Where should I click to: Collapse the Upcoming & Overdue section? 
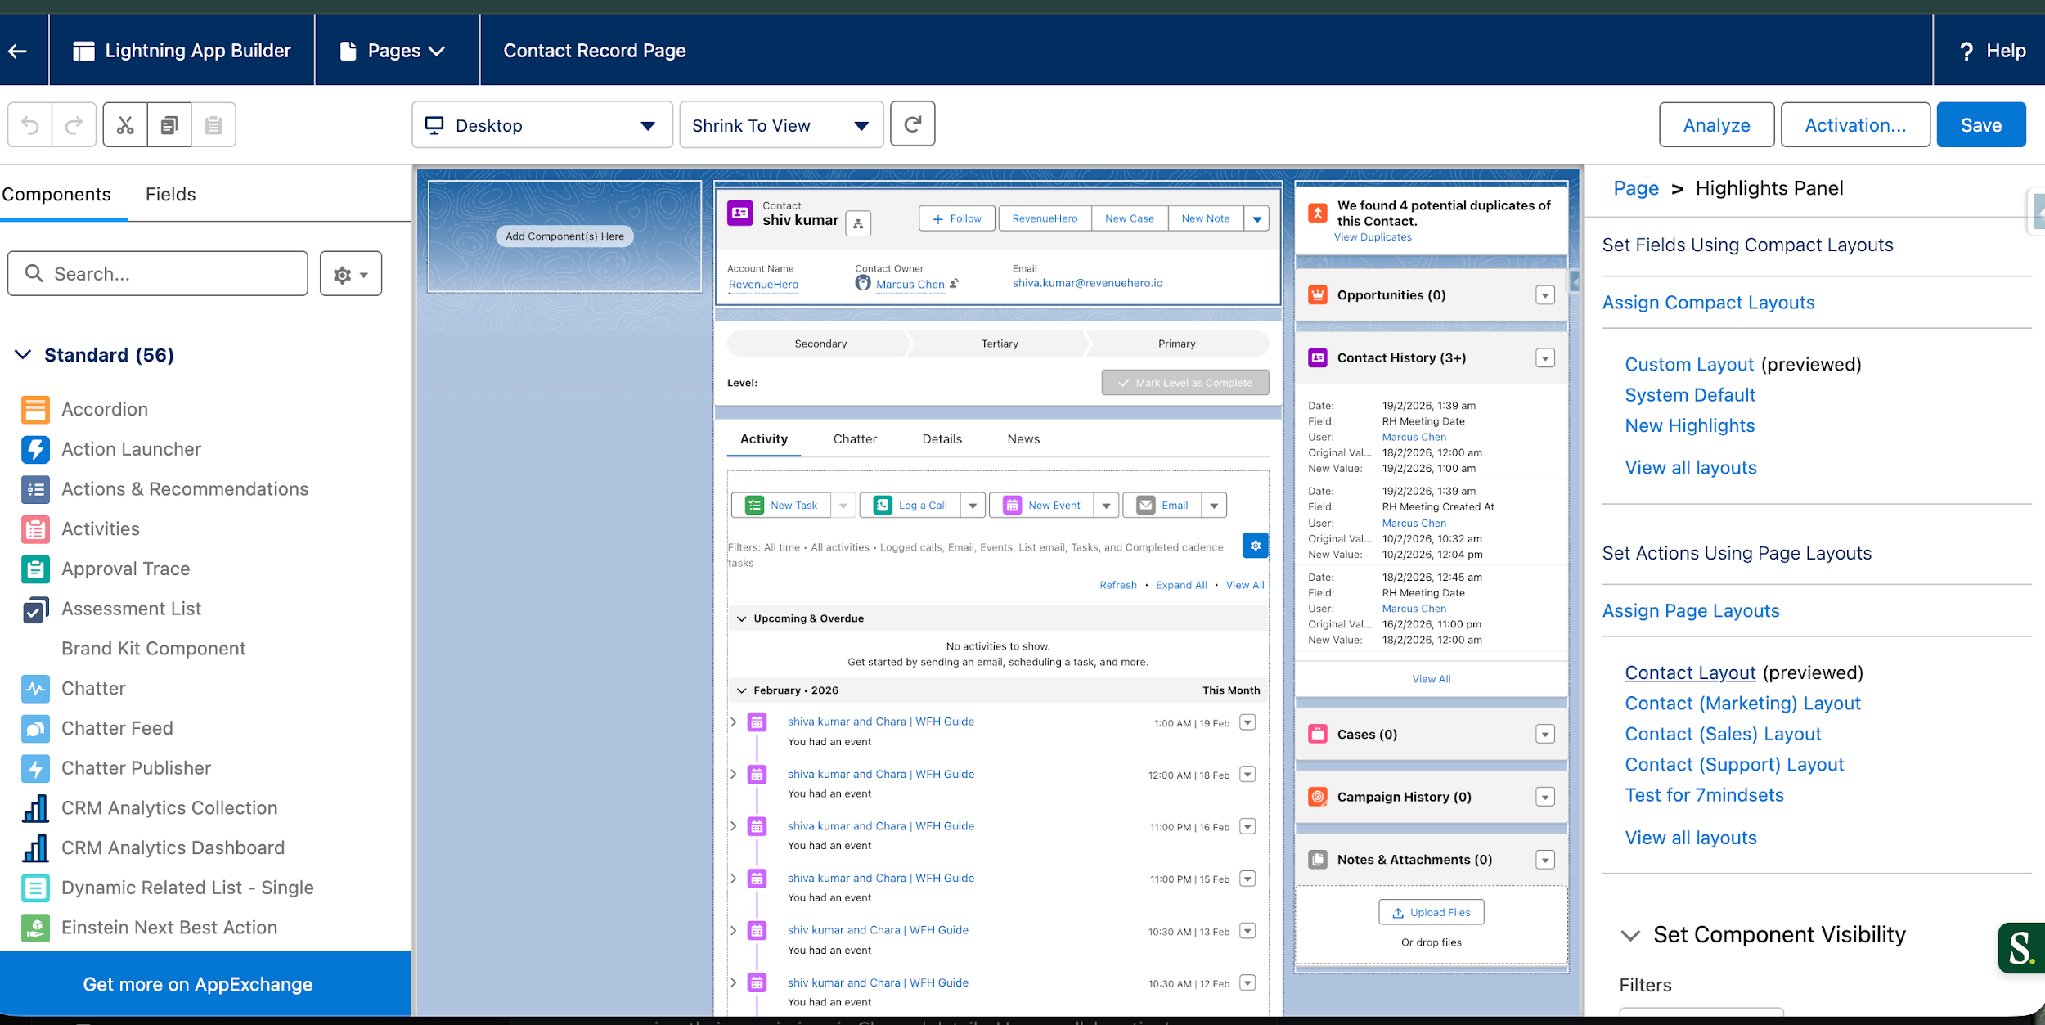tap(742, 619)
